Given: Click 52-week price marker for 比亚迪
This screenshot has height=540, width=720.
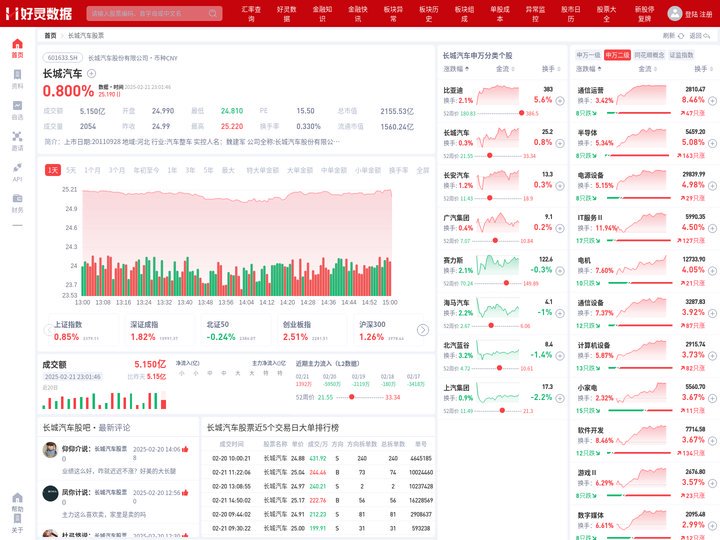Looking at the screenshot, I should click(x=521, y=113).
